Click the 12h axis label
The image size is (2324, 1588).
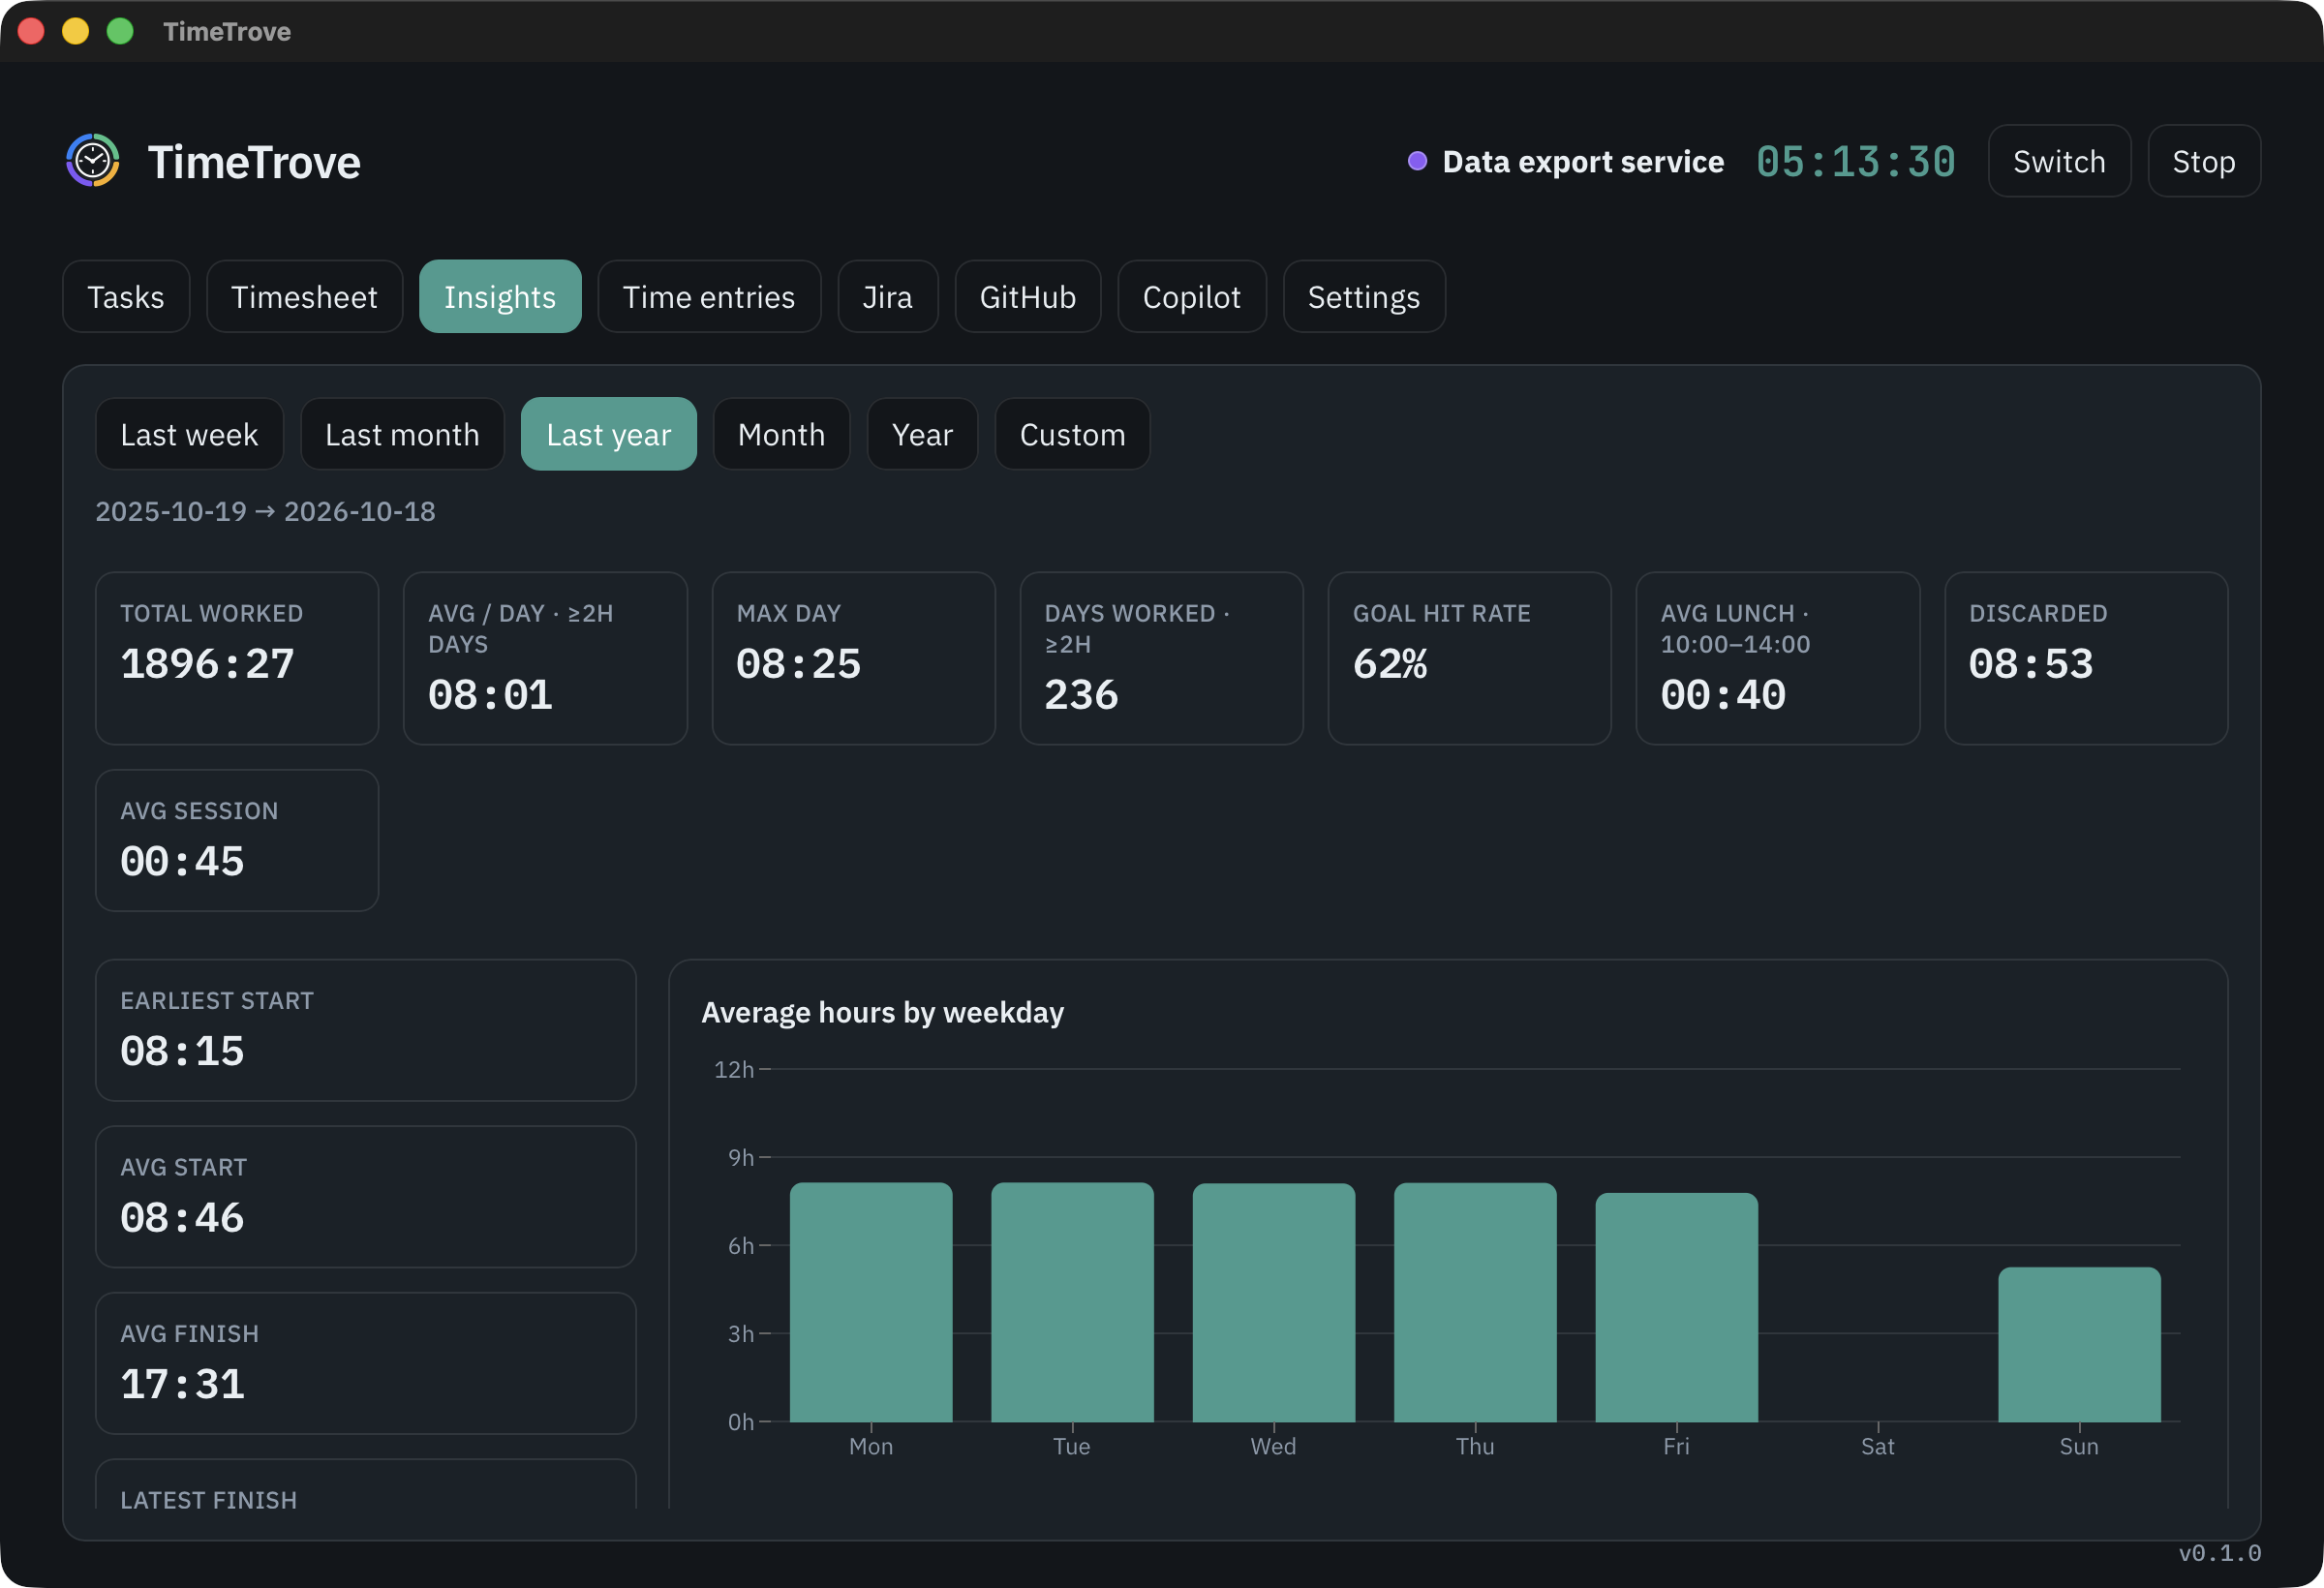(x=734, y=1069)
